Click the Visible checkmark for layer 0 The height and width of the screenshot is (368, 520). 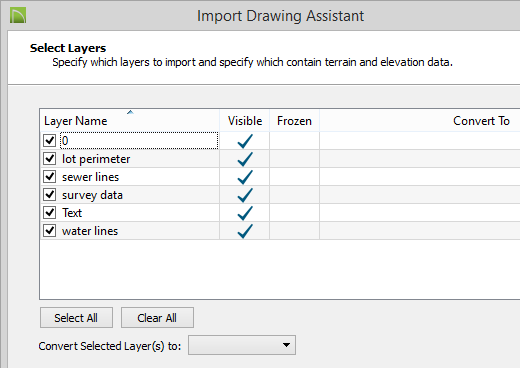(x=245, y=141)
